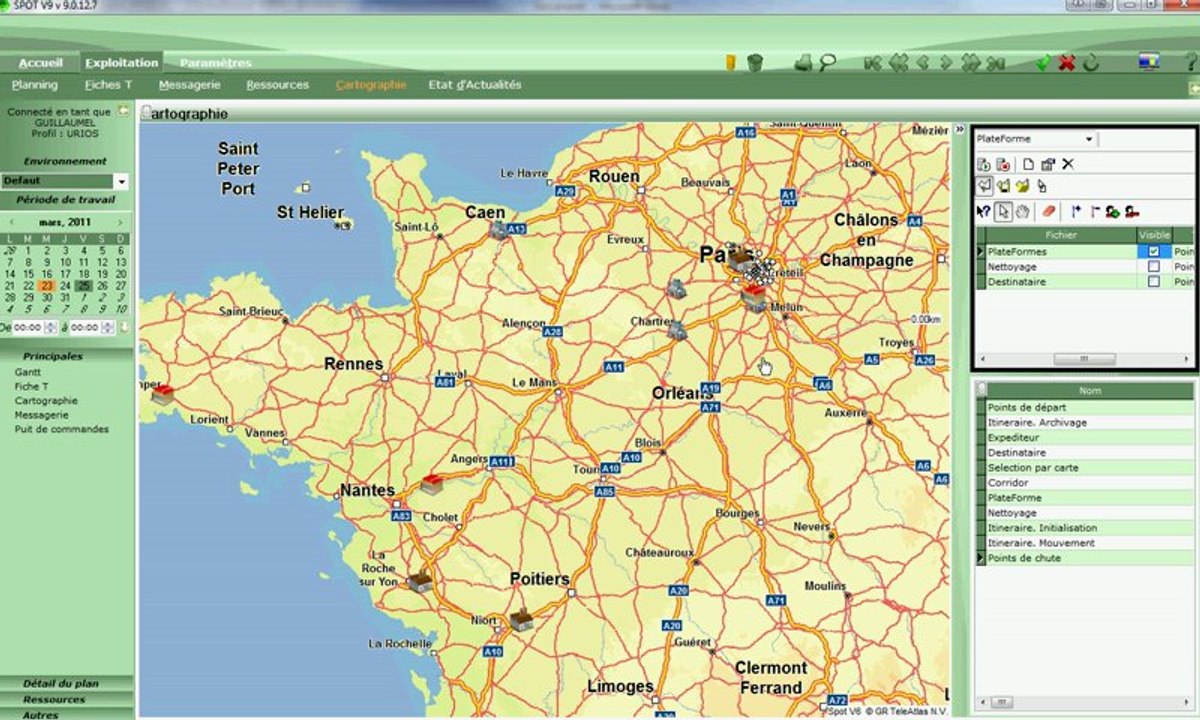Image resolution: width=1200 pixels, height=720 pixels.
Task: Click the double-left rewind arrow icon
Action: pos(898,62)
